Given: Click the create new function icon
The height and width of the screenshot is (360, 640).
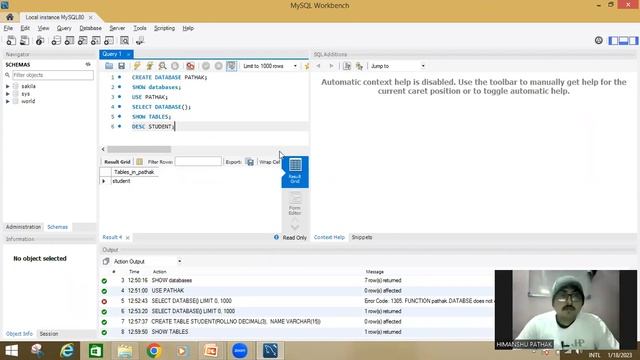Looking at the screenshot, I should click(109, 40).
